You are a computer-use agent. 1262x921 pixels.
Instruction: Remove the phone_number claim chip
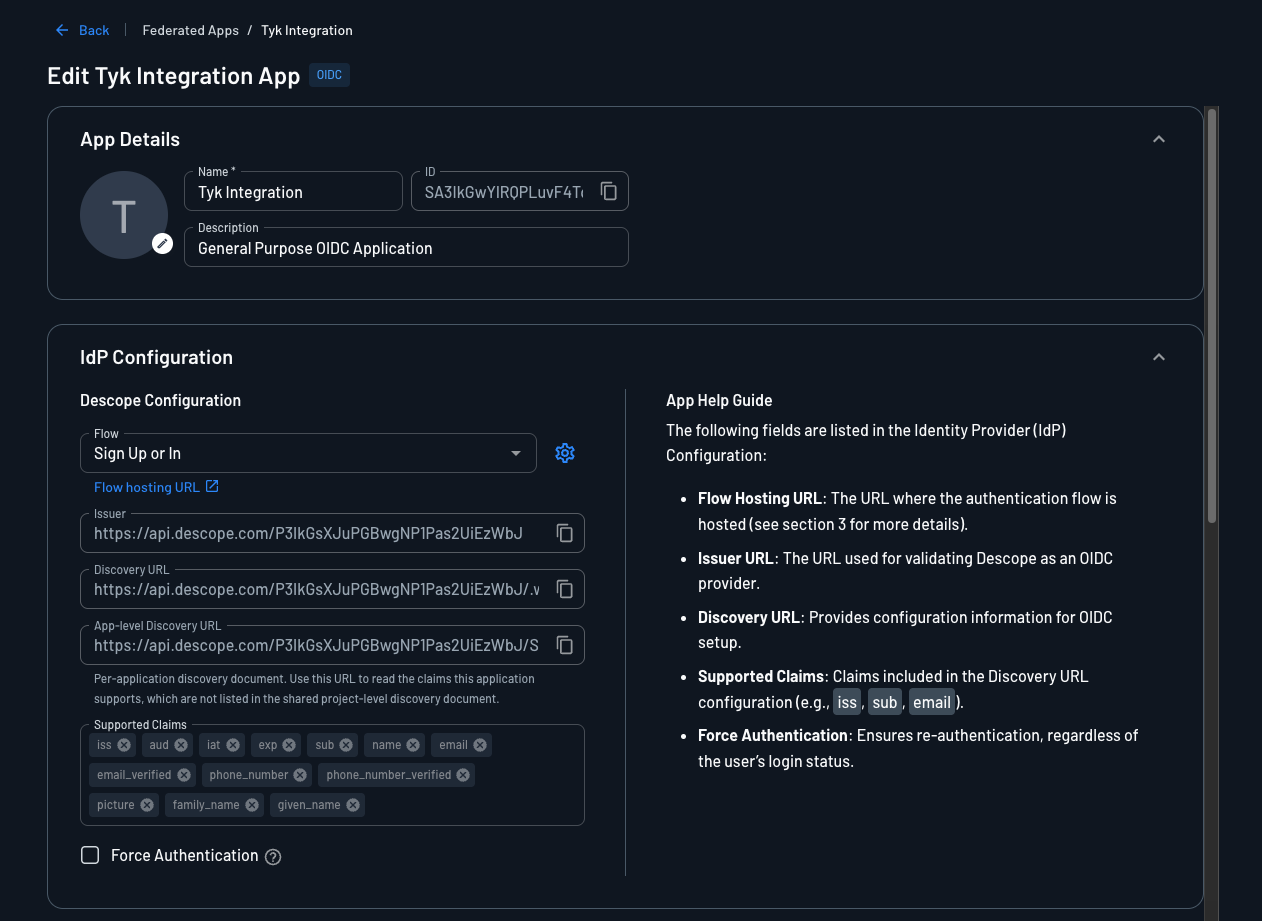[301, 775]
